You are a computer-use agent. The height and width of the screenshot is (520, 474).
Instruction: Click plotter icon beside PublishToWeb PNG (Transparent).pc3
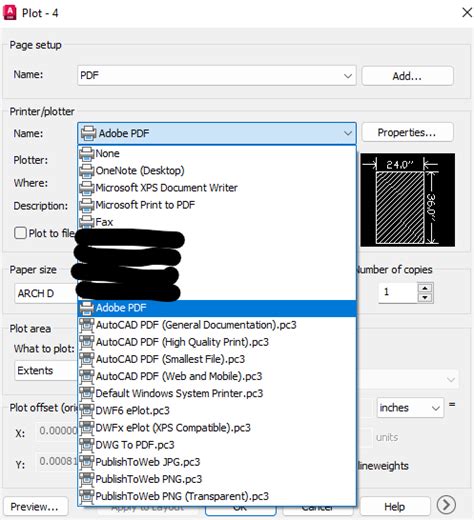[87, 496]
